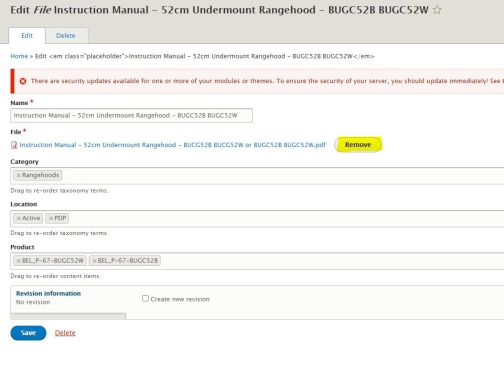The image size is (504, 372).
Task: Remove the Rangehoods category tag
Action: (19, 175)
